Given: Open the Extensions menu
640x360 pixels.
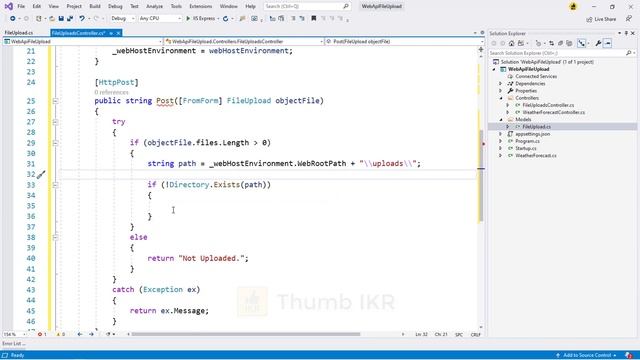Looking at the screenshot, I should (x=200, y=7).
